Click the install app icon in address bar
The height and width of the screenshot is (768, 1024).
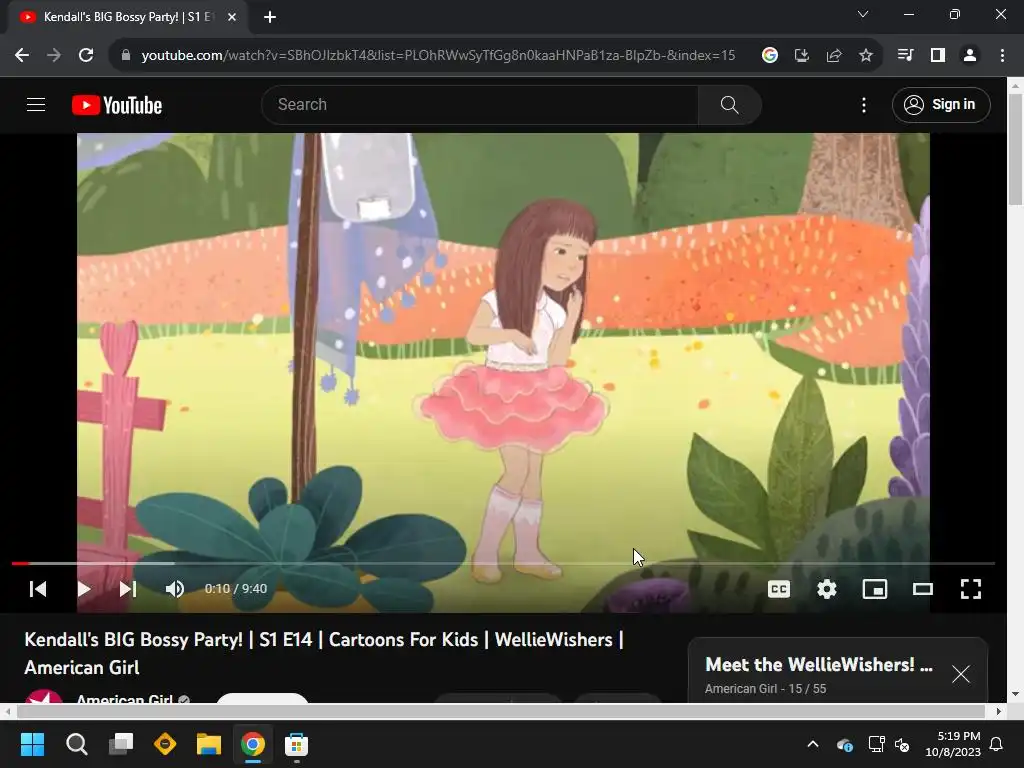[802, 56]
